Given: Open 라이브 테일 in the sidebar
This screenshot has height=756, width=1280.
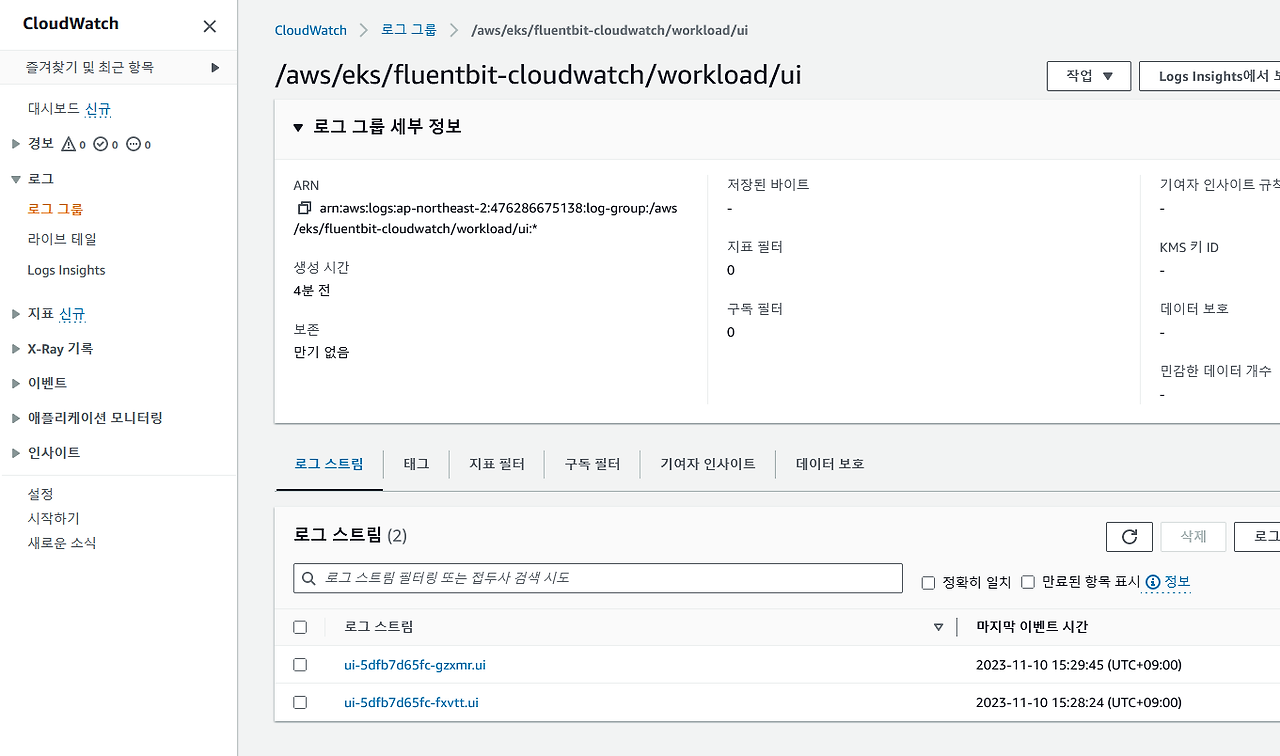Looking at the screenshot, I should (62, 240).
